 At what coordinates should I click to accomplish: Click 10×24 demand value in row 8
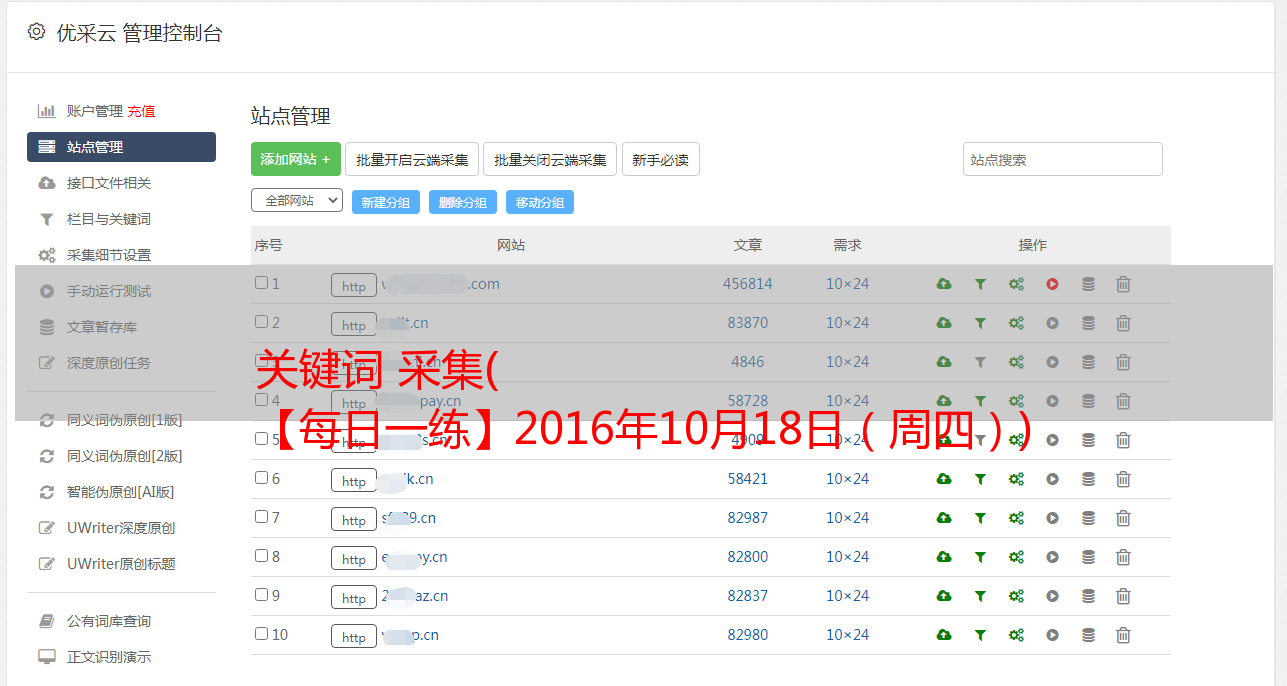pos(848,557)
